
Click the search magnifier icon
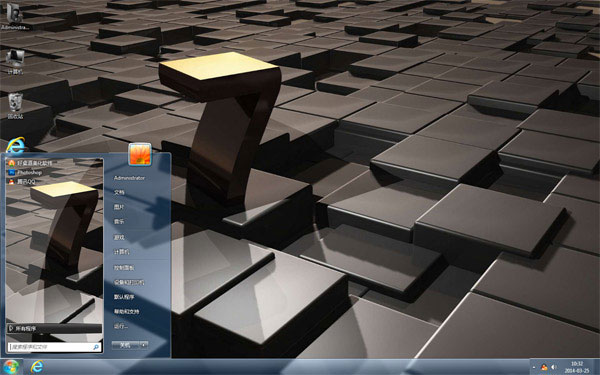point(96,347)
